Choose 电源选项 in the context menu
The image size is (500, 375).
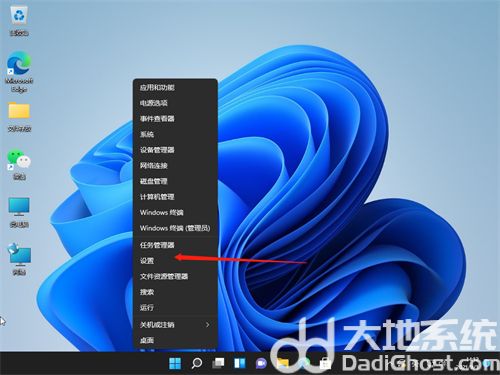click(175, 103)
